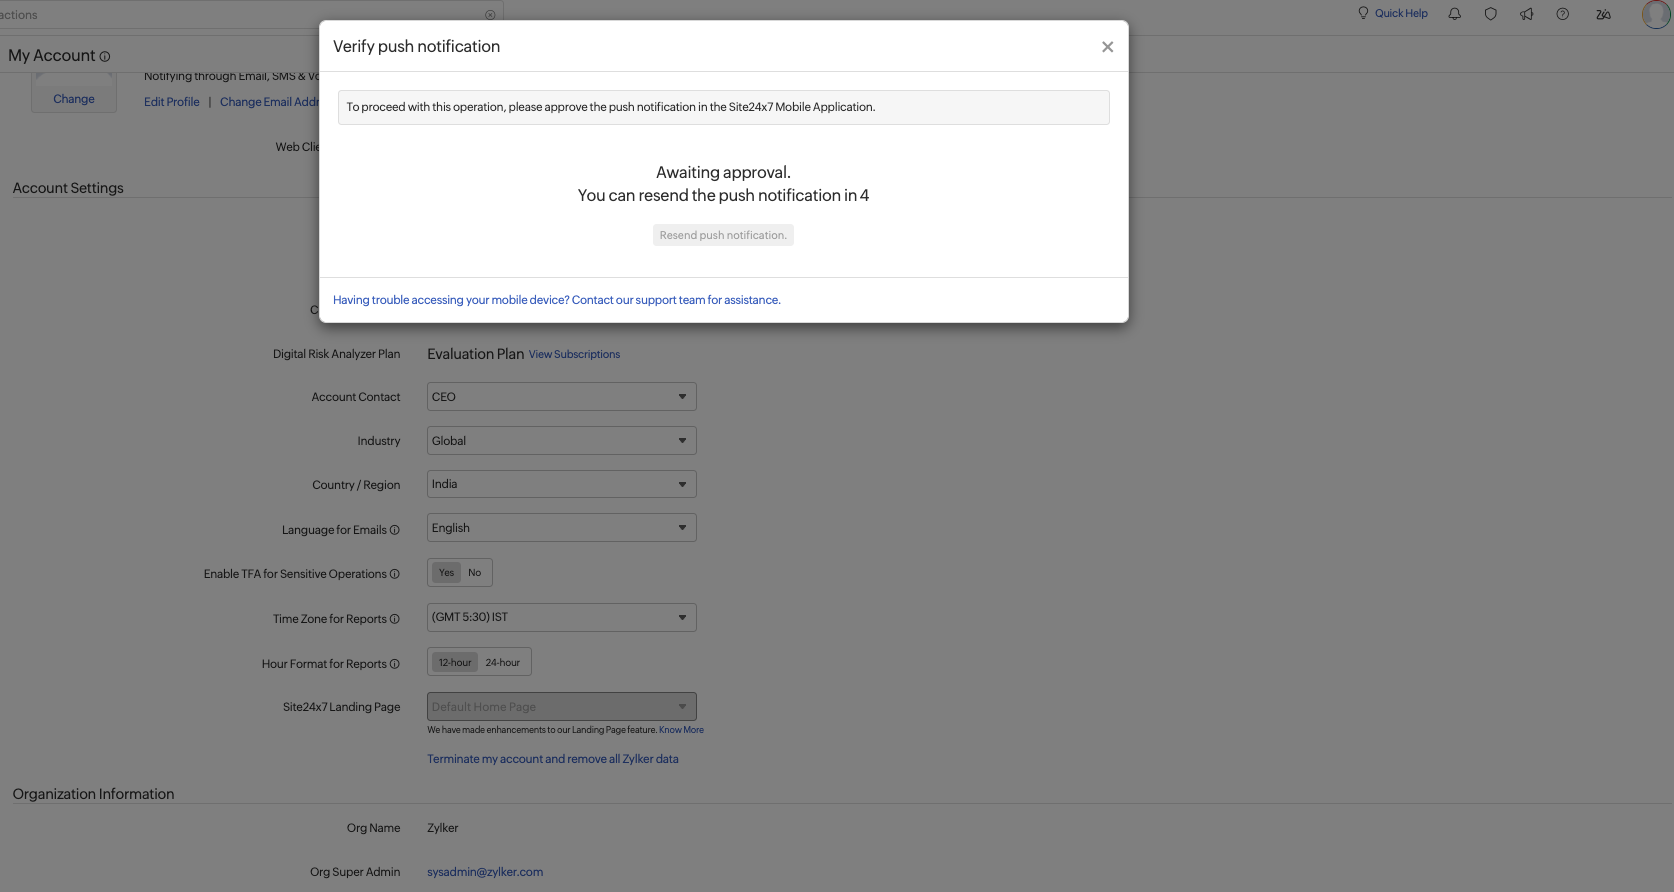This screenshot has height=892, width=1674.
Task: Click the My Account info icon
Action: click(105, 57)
